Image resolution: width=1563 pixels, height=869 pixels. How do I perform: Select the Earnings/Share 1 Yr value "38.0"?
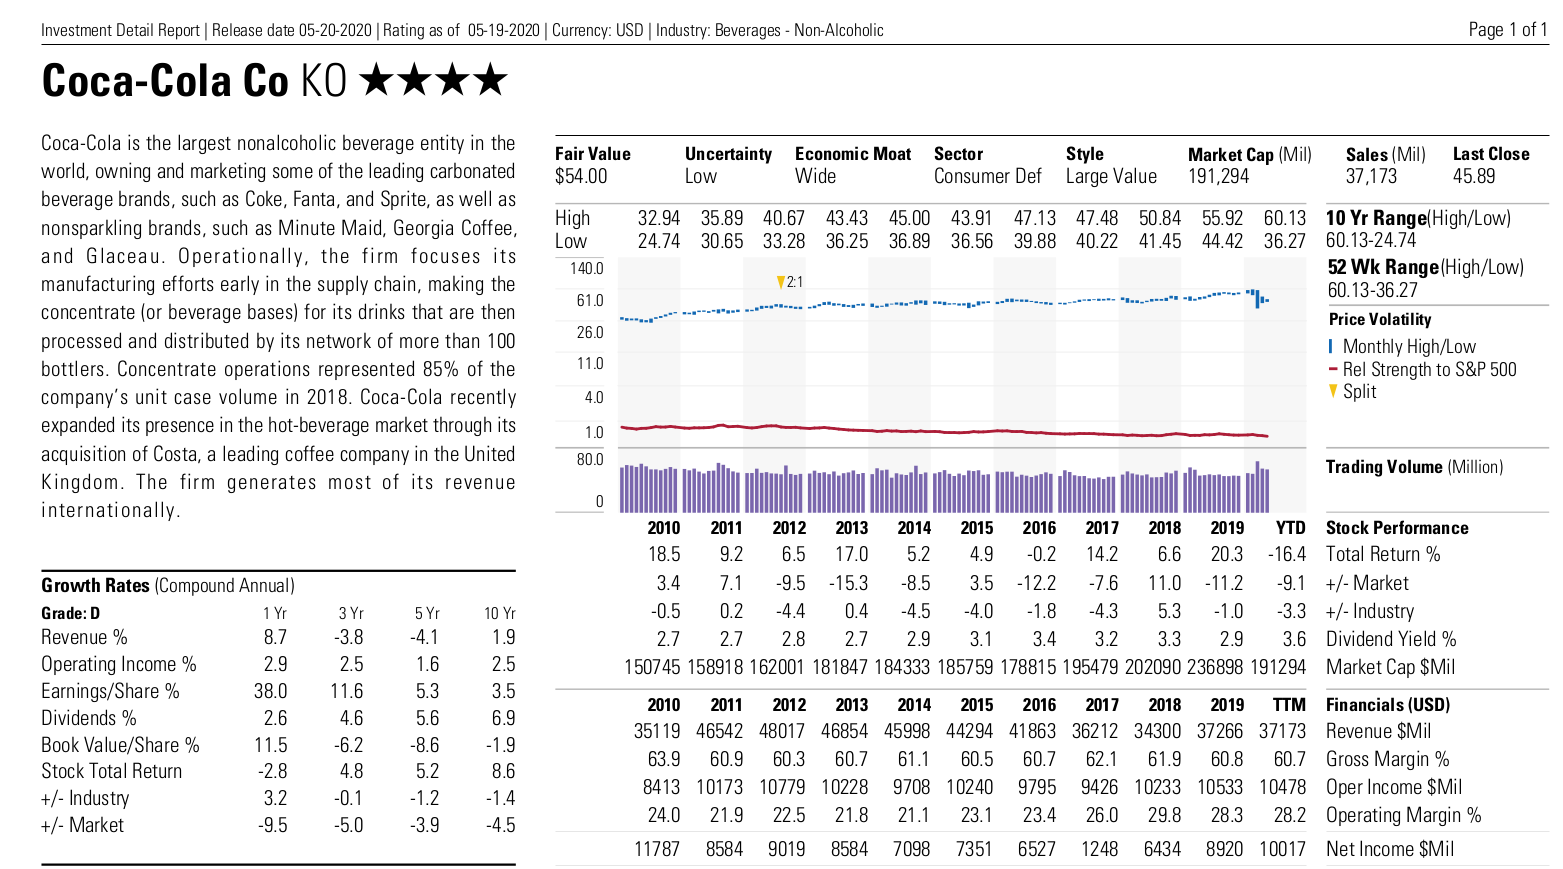(270, 691)
